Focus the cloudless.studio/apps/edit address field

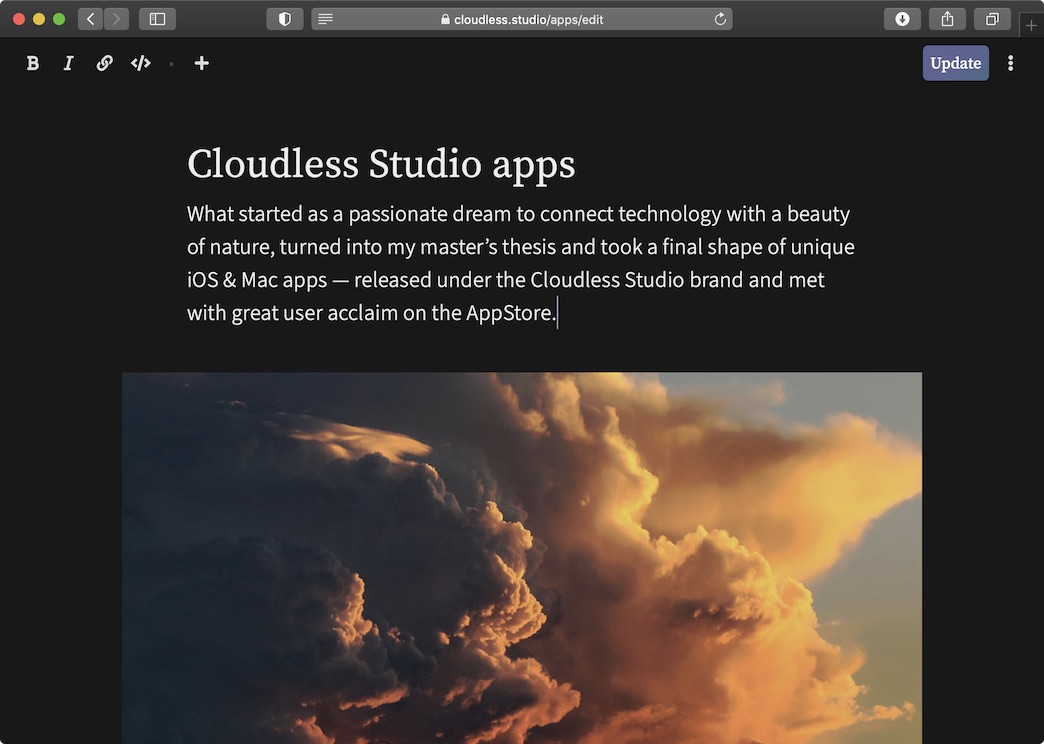(522, 19)
